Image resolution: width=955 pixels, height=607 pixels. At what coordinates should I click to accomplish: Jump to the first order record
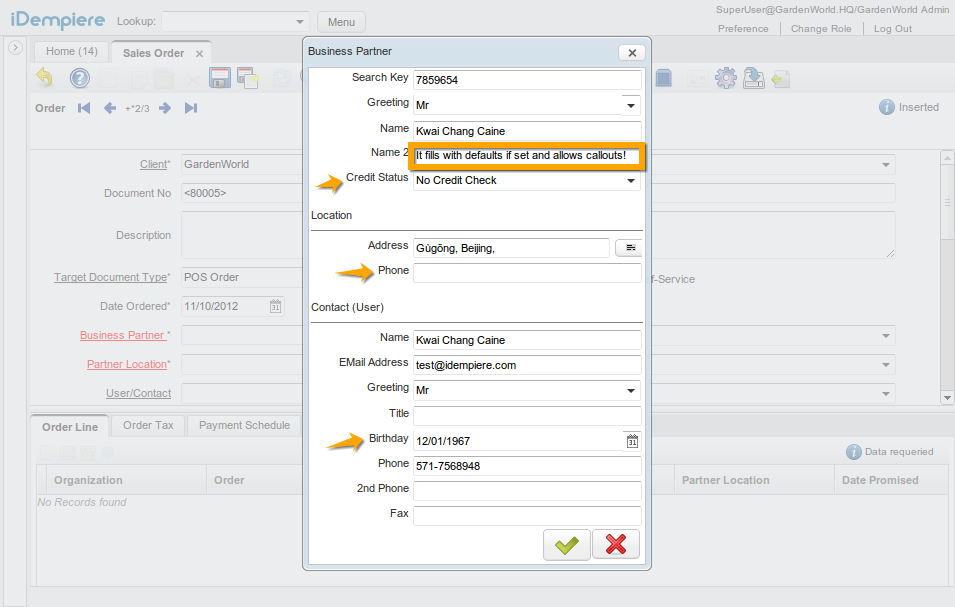84,108
